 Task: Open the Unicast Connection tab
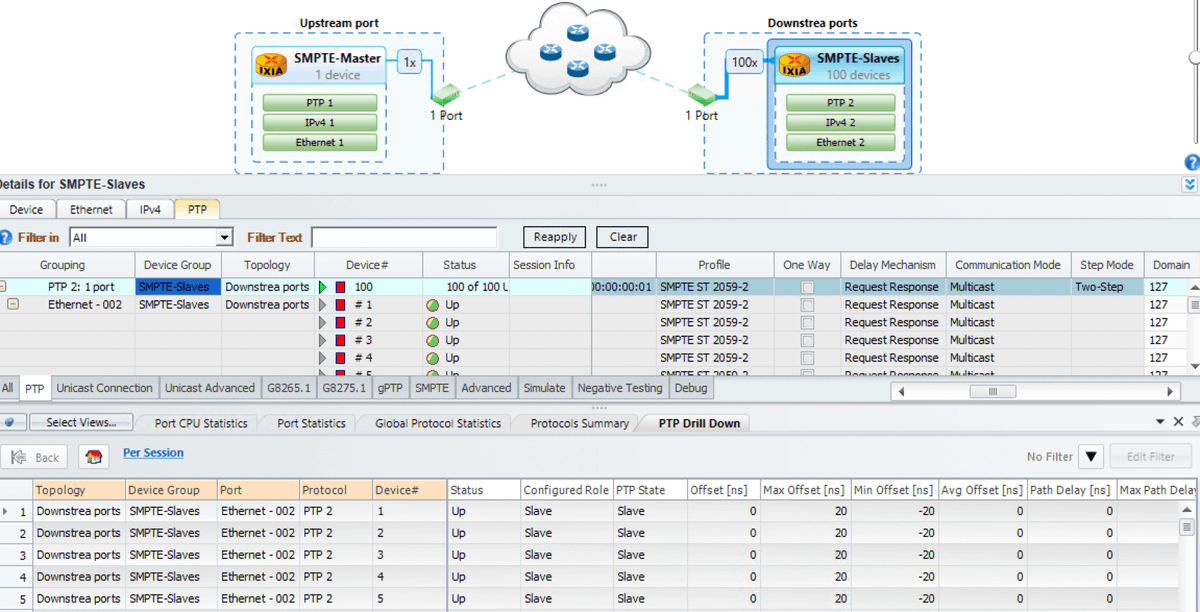click(x=105, y=388)
